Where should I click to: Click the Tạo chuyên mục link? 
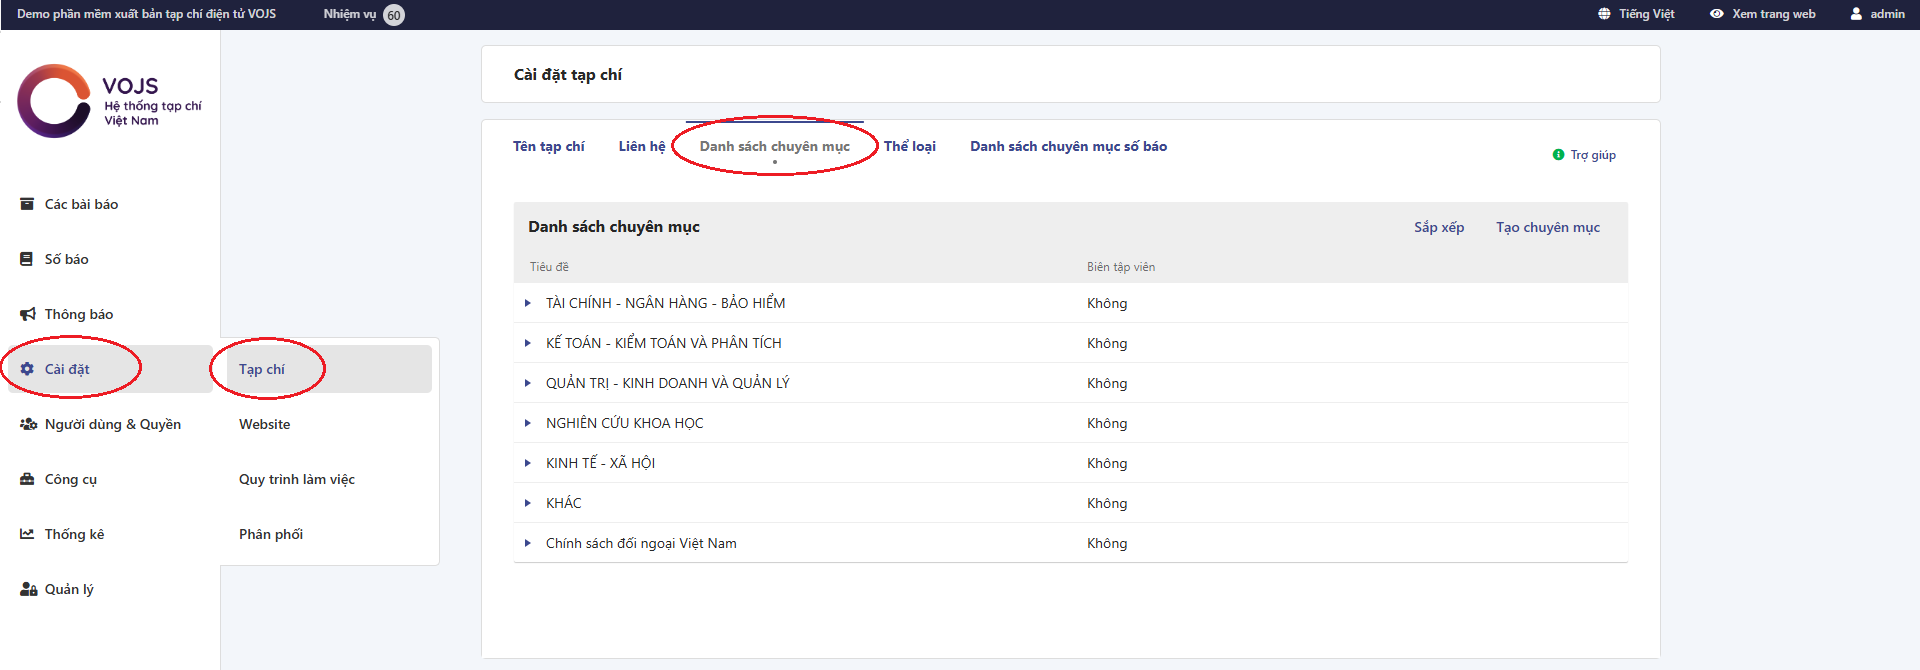point(1547,227)
